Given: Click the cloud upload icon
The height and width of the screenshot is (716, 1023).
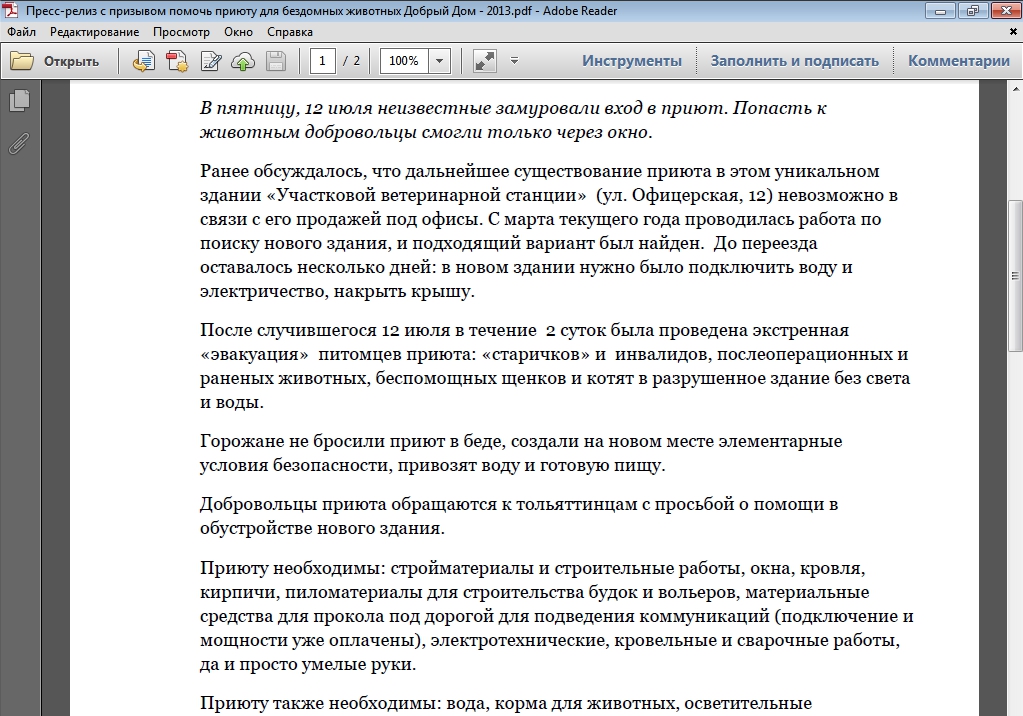Looking at the screenshot, I should tap(243, 61).
